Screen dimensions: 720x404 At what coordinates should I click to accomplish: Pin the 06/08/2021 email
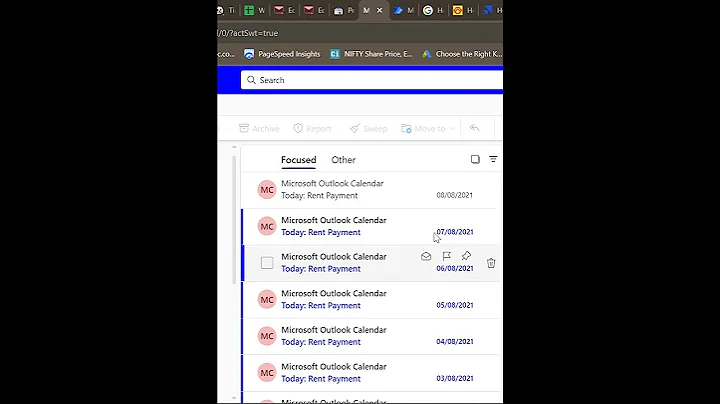pos(466,256)
